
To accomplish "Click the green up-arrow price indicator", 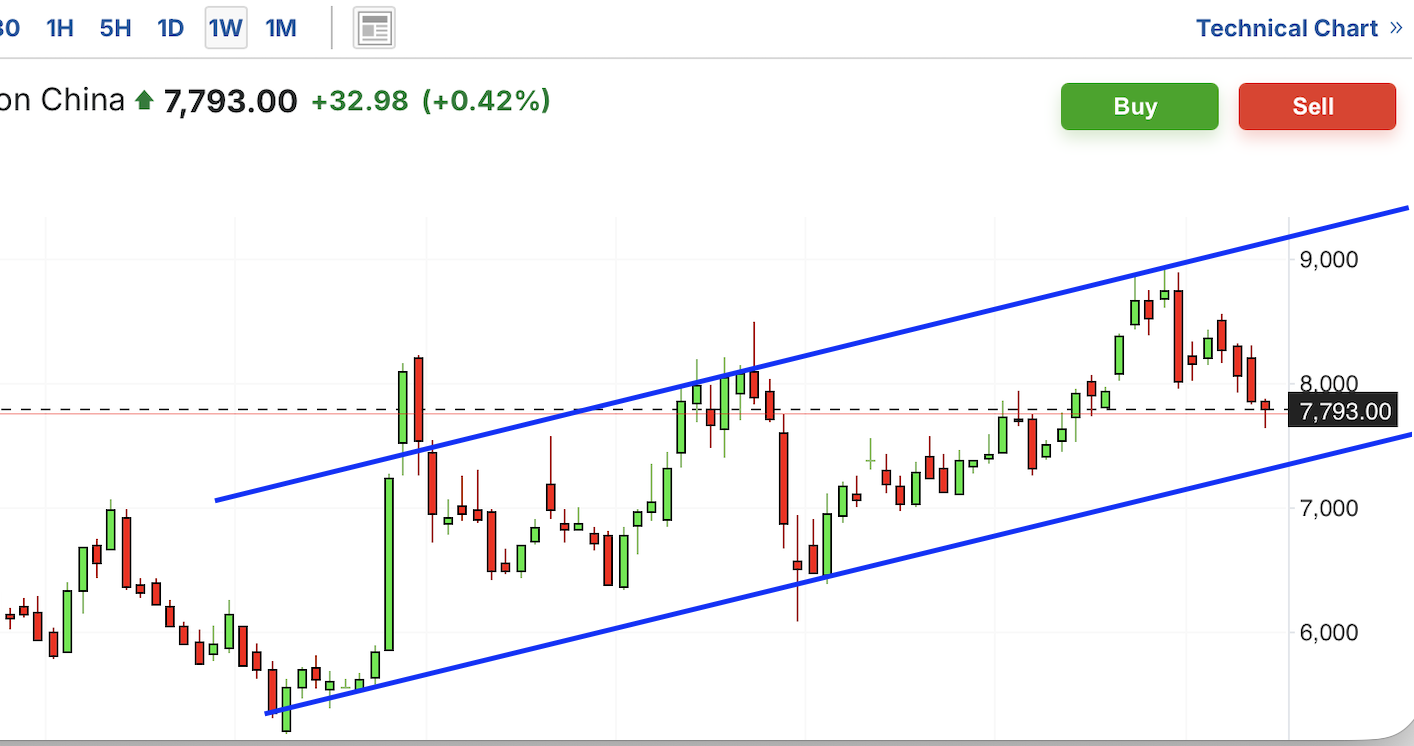I will [144, 100].
